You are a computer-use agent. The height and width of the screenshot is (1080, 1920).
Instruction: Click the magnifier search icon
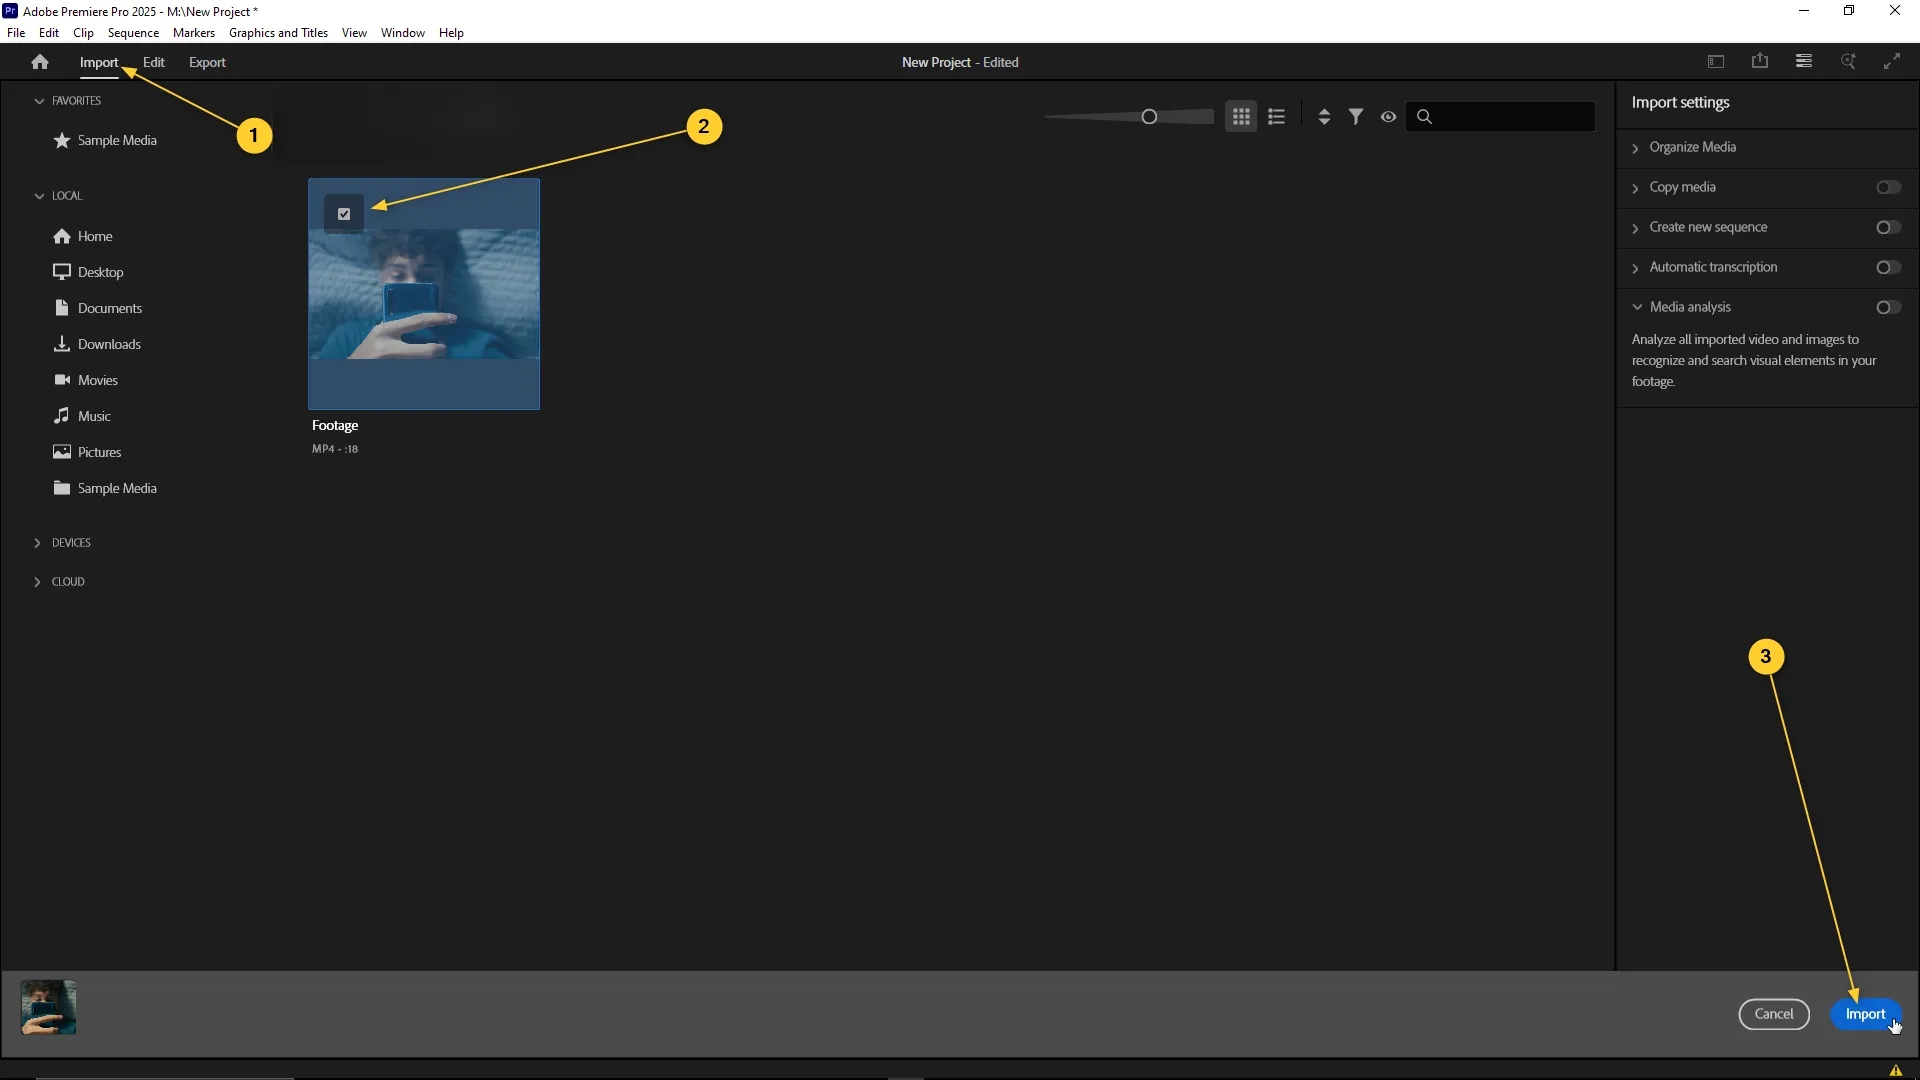pos(1424,117)
